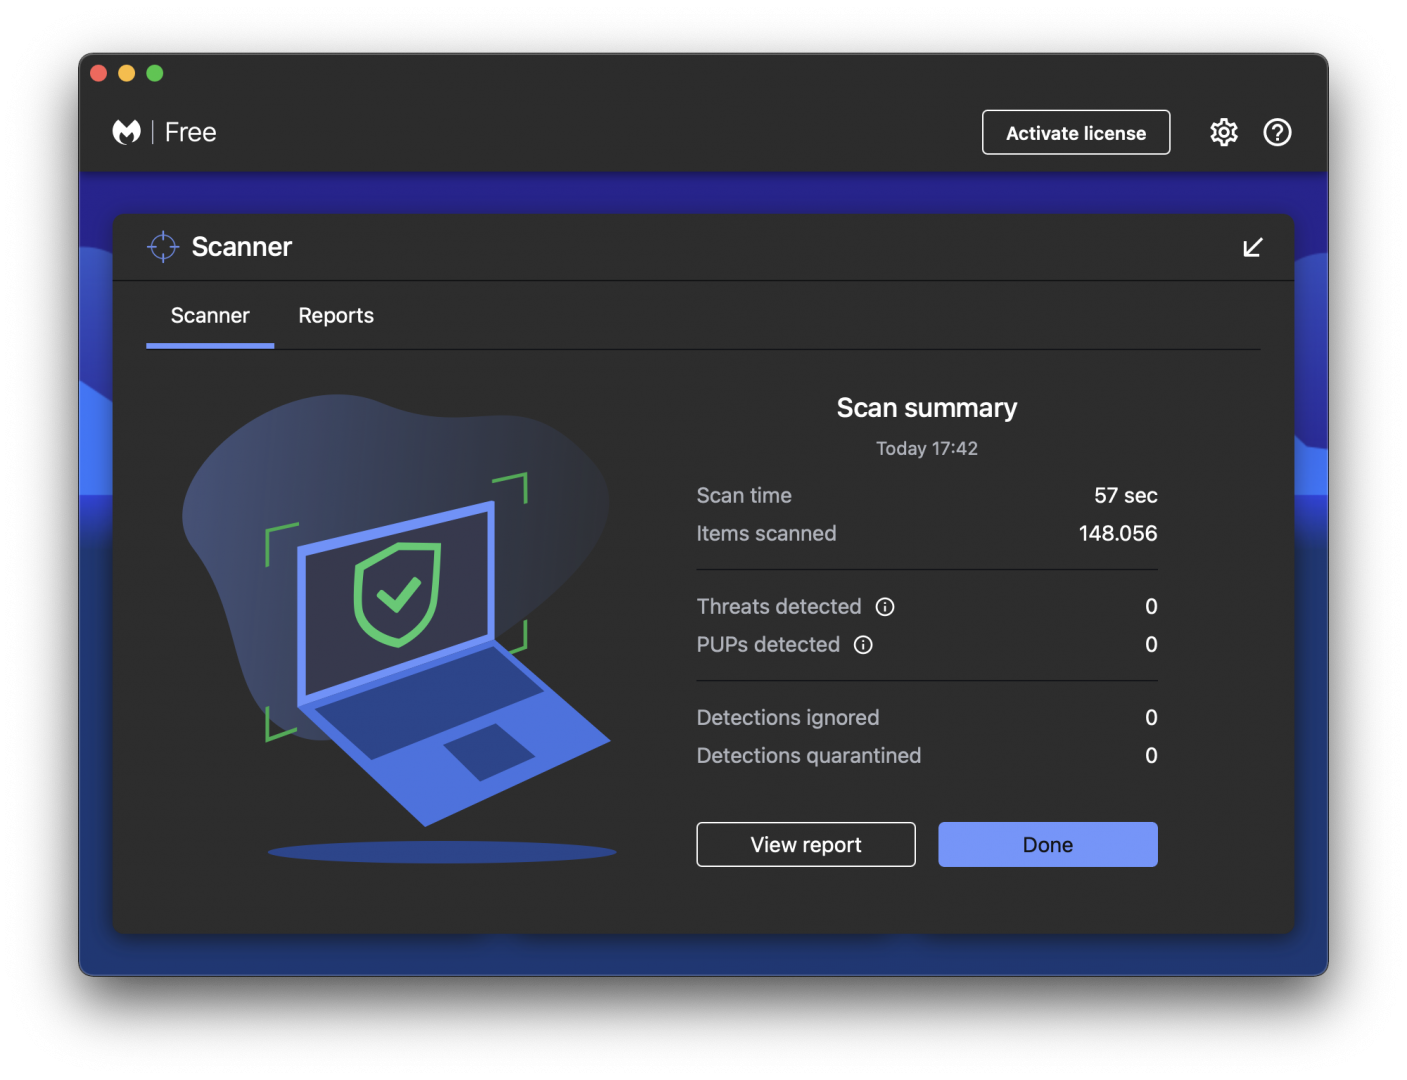The width and height of the screenshot is (1407, 1080).
Task: Click the Activate license button
Action: coord(1076,132)
